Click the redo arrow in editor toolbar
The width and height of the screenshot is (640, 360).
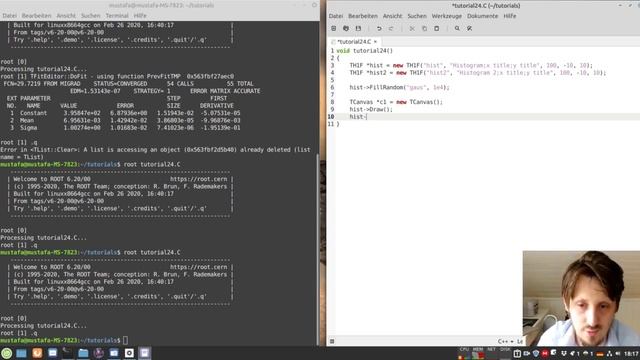tap(391, 29)
